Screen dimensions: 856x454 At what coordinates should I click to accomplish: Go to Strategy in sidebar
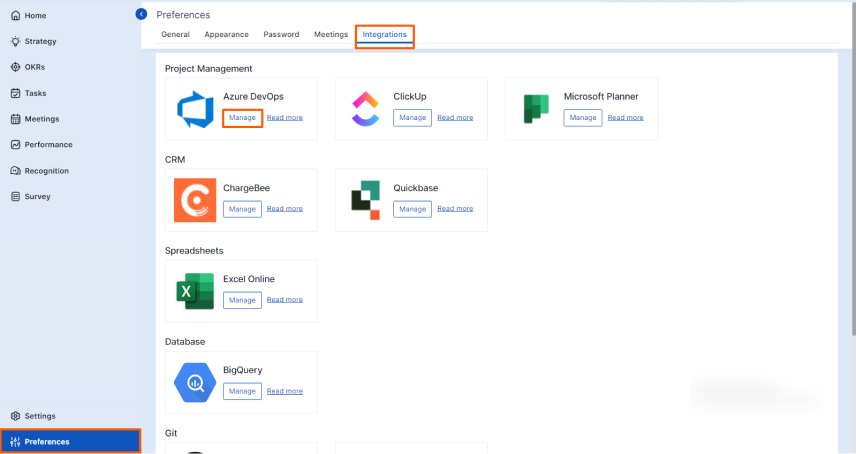tap(40, 41)
